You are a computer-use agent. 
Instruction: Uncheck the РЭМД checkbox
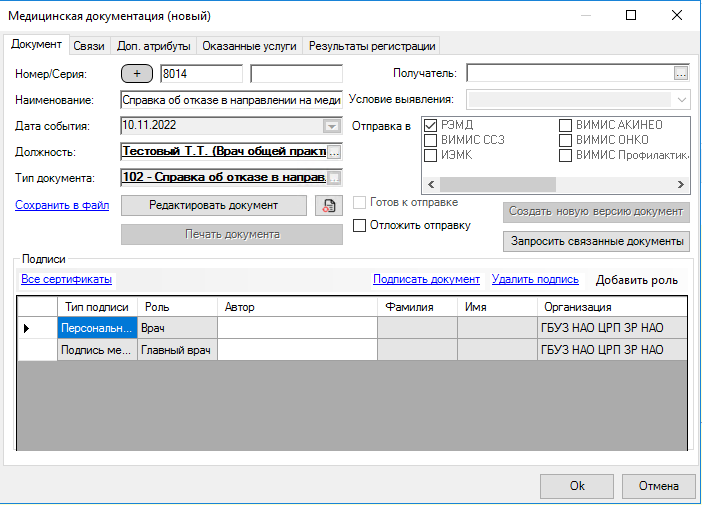[x=431, y=125]
